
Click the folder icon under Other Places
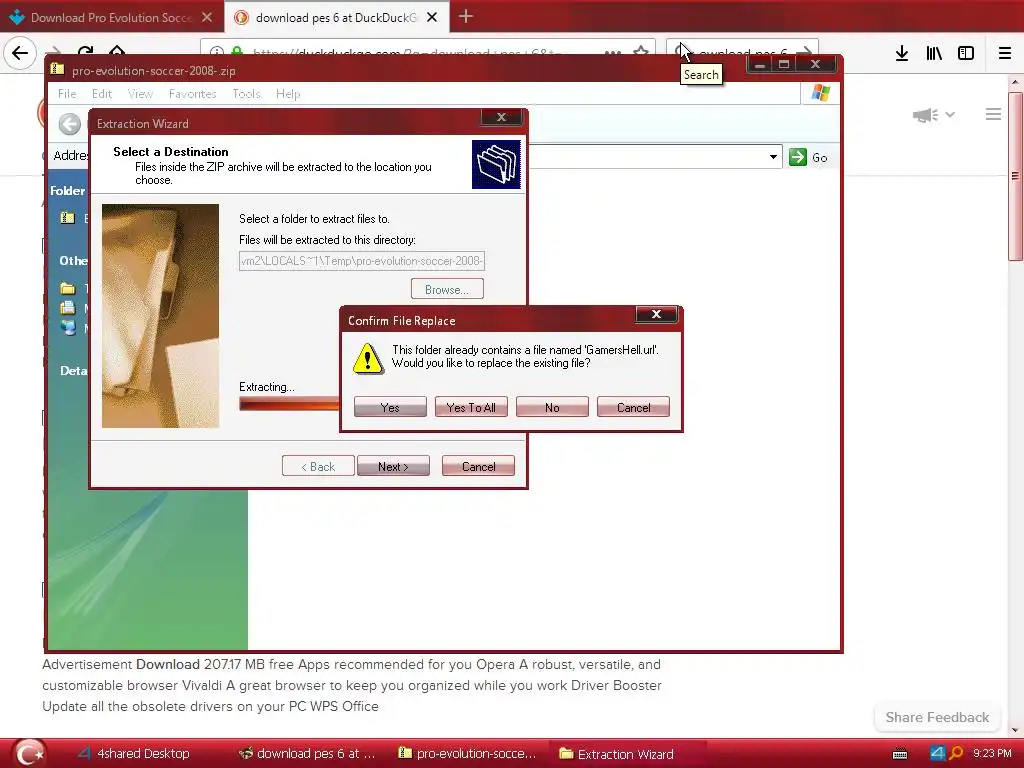[67, 288]
